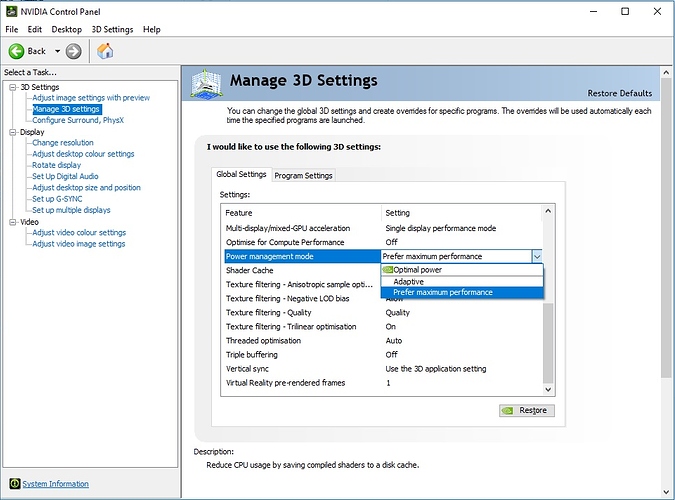675x500 pixels.
Task: Click the green Back arrow button
Action: pos(17,51)
